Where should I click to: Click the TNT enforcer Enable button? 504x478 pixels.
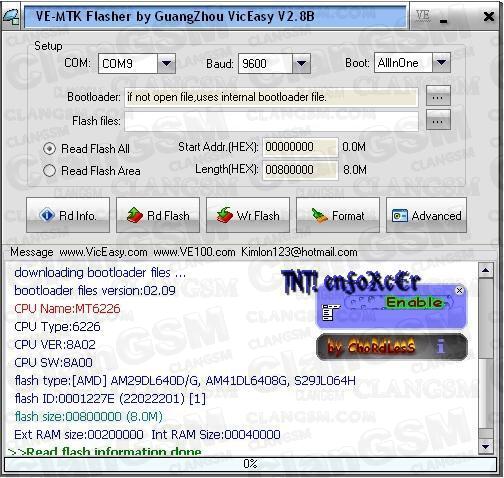pos(414,303)
